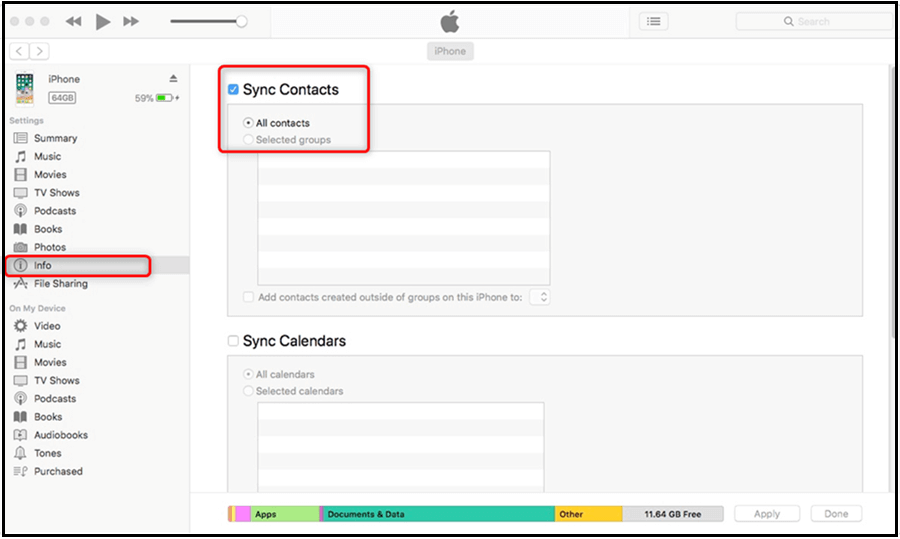Uncheck the Sync Contacts checkbox

[x=233, y=90]
